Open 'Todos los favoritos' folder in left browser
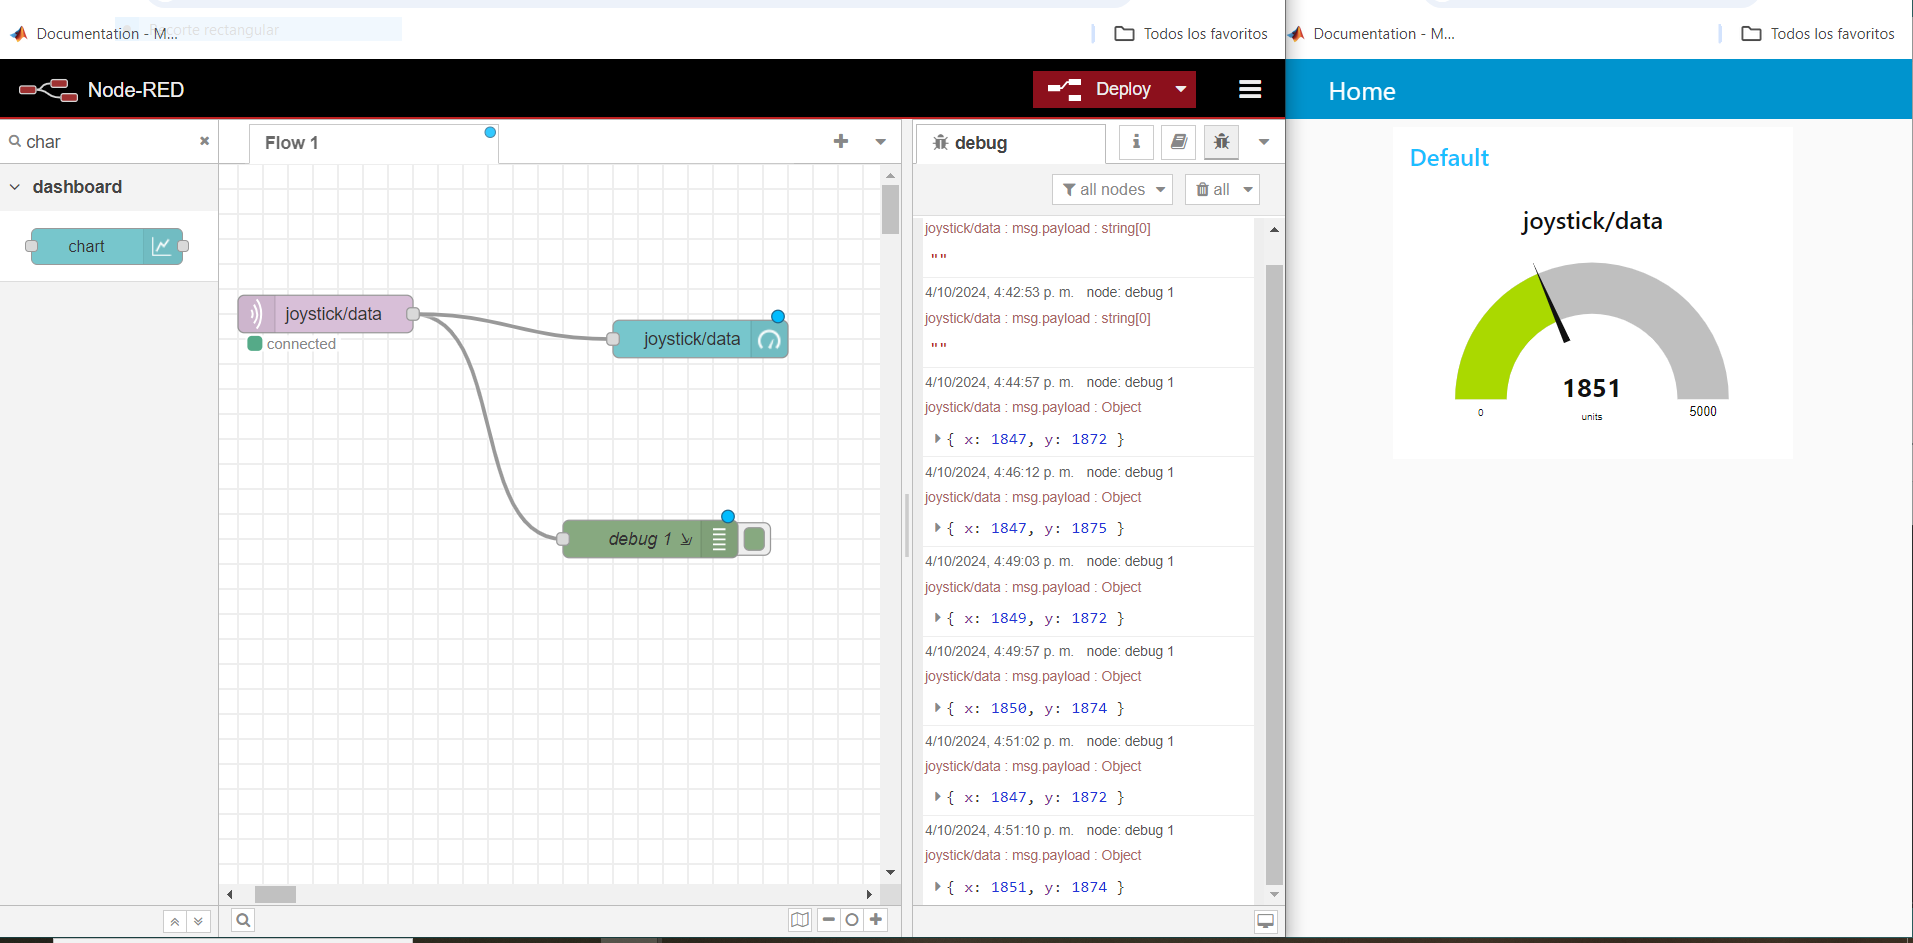This screenshot has height=943, width=1913. [1191, 34]
